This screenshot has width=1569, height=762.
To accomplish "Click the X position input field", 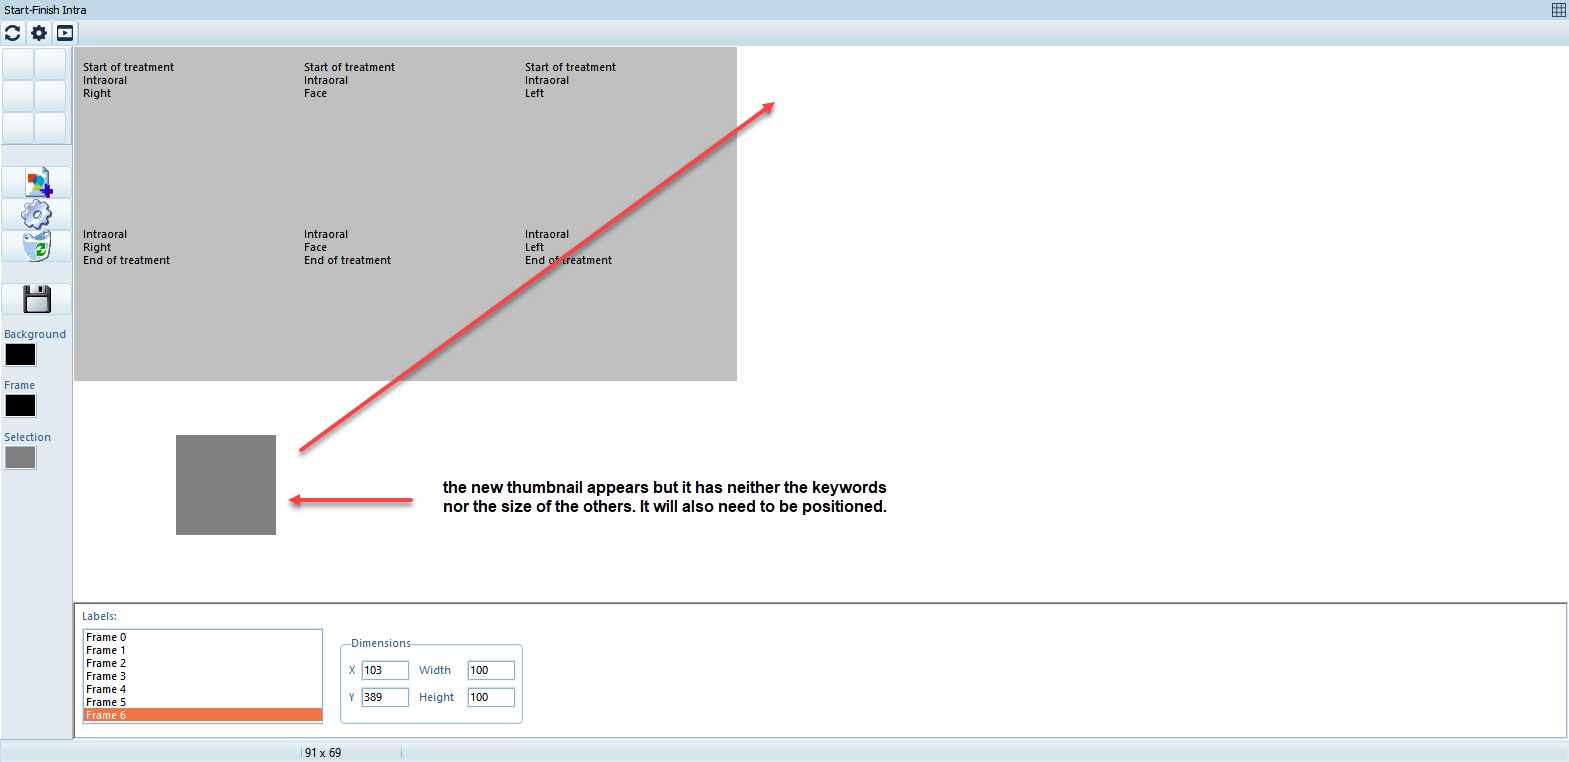I will 384,670.
